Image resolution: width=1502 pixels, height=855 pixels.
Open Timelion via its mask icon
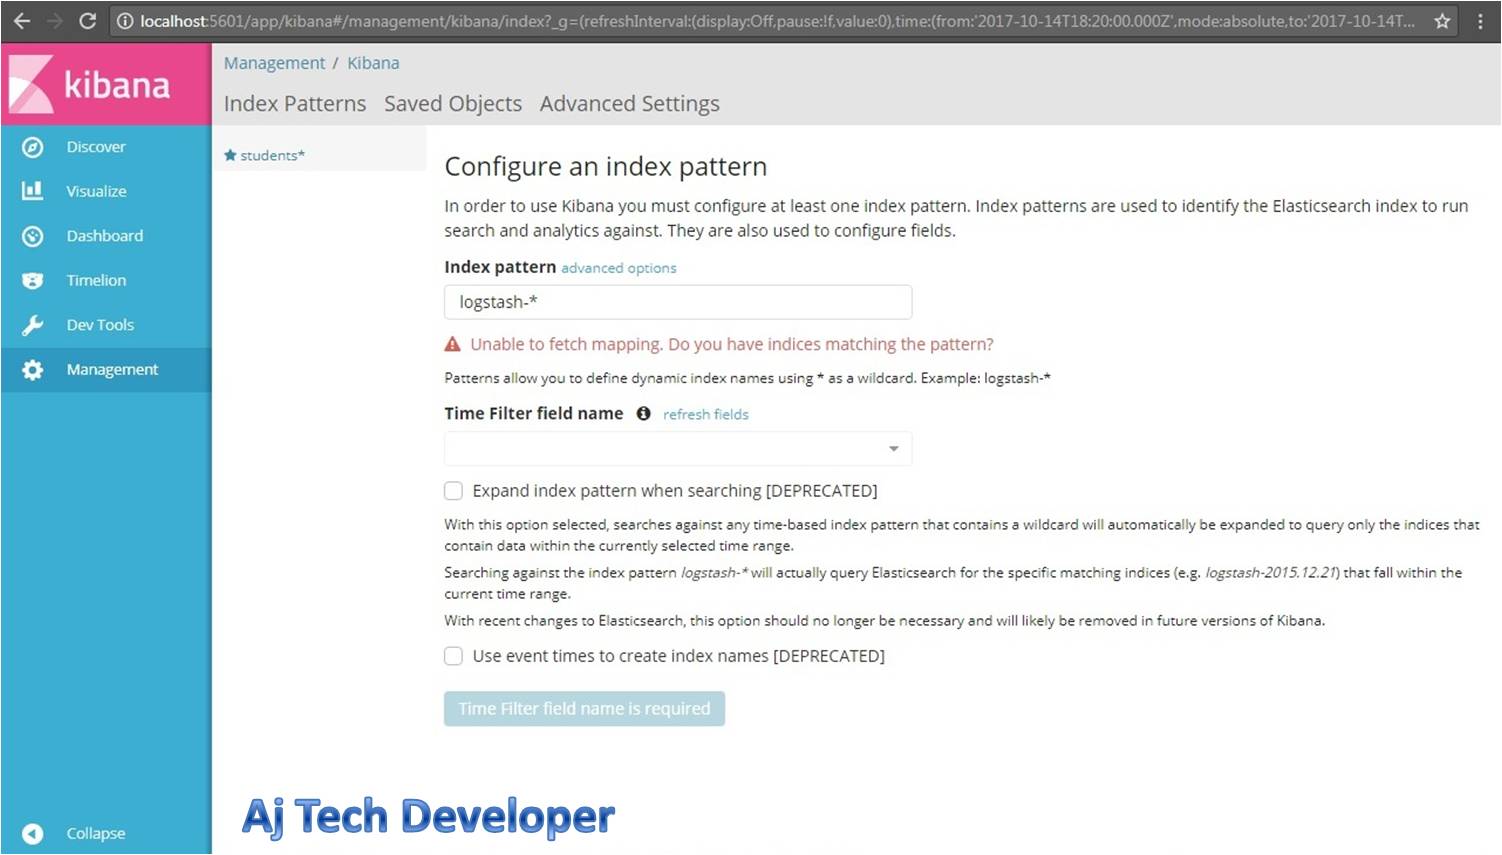point(33,281)
